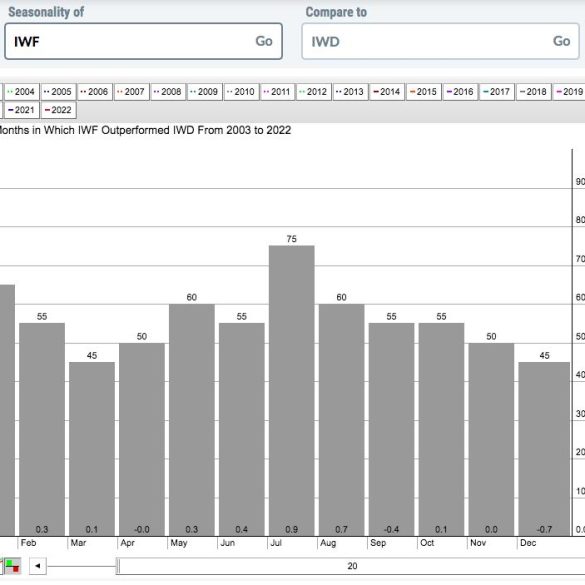Toggle the 2015 year series

coord(423,92)
